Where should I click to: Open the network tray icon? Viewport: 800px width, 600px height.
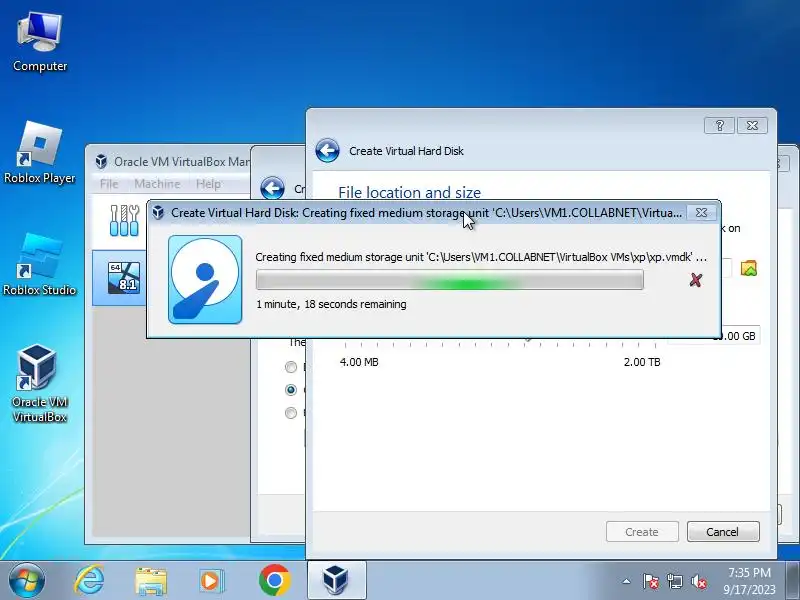tap(675, 581)
